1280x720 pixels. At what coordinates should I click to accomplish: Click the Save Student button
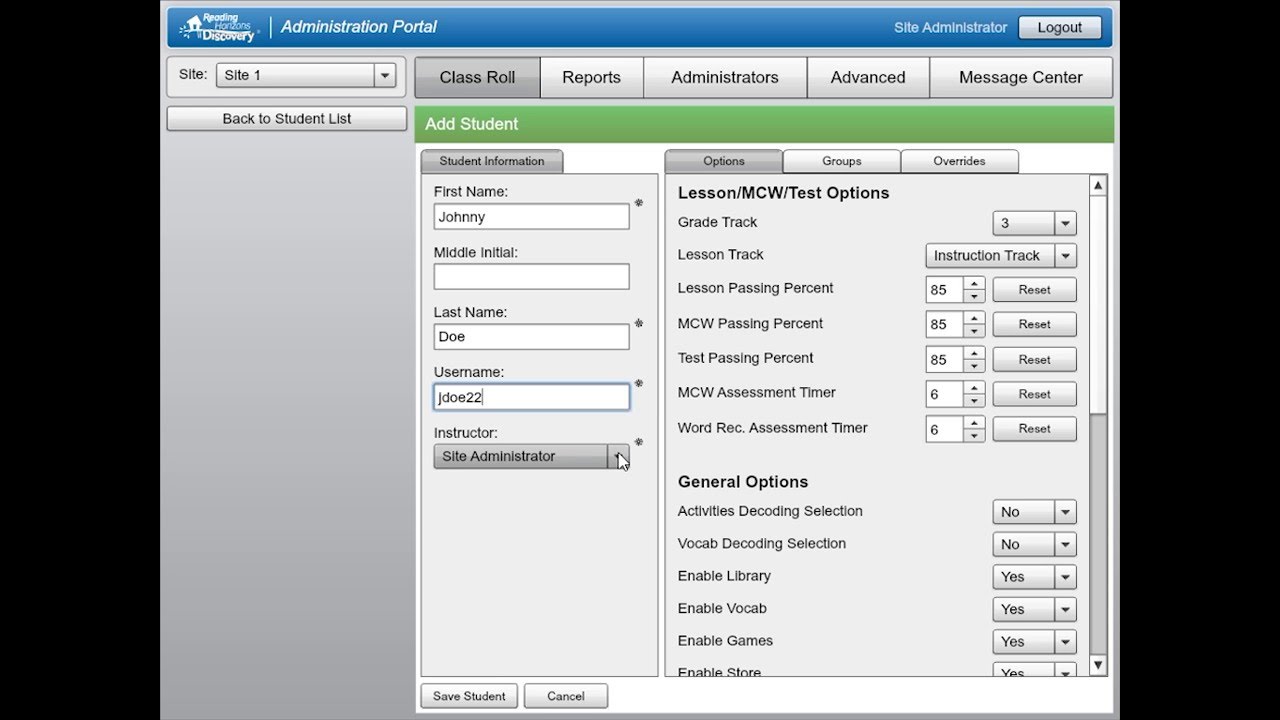pyautogui.click(x=469, y=696)
